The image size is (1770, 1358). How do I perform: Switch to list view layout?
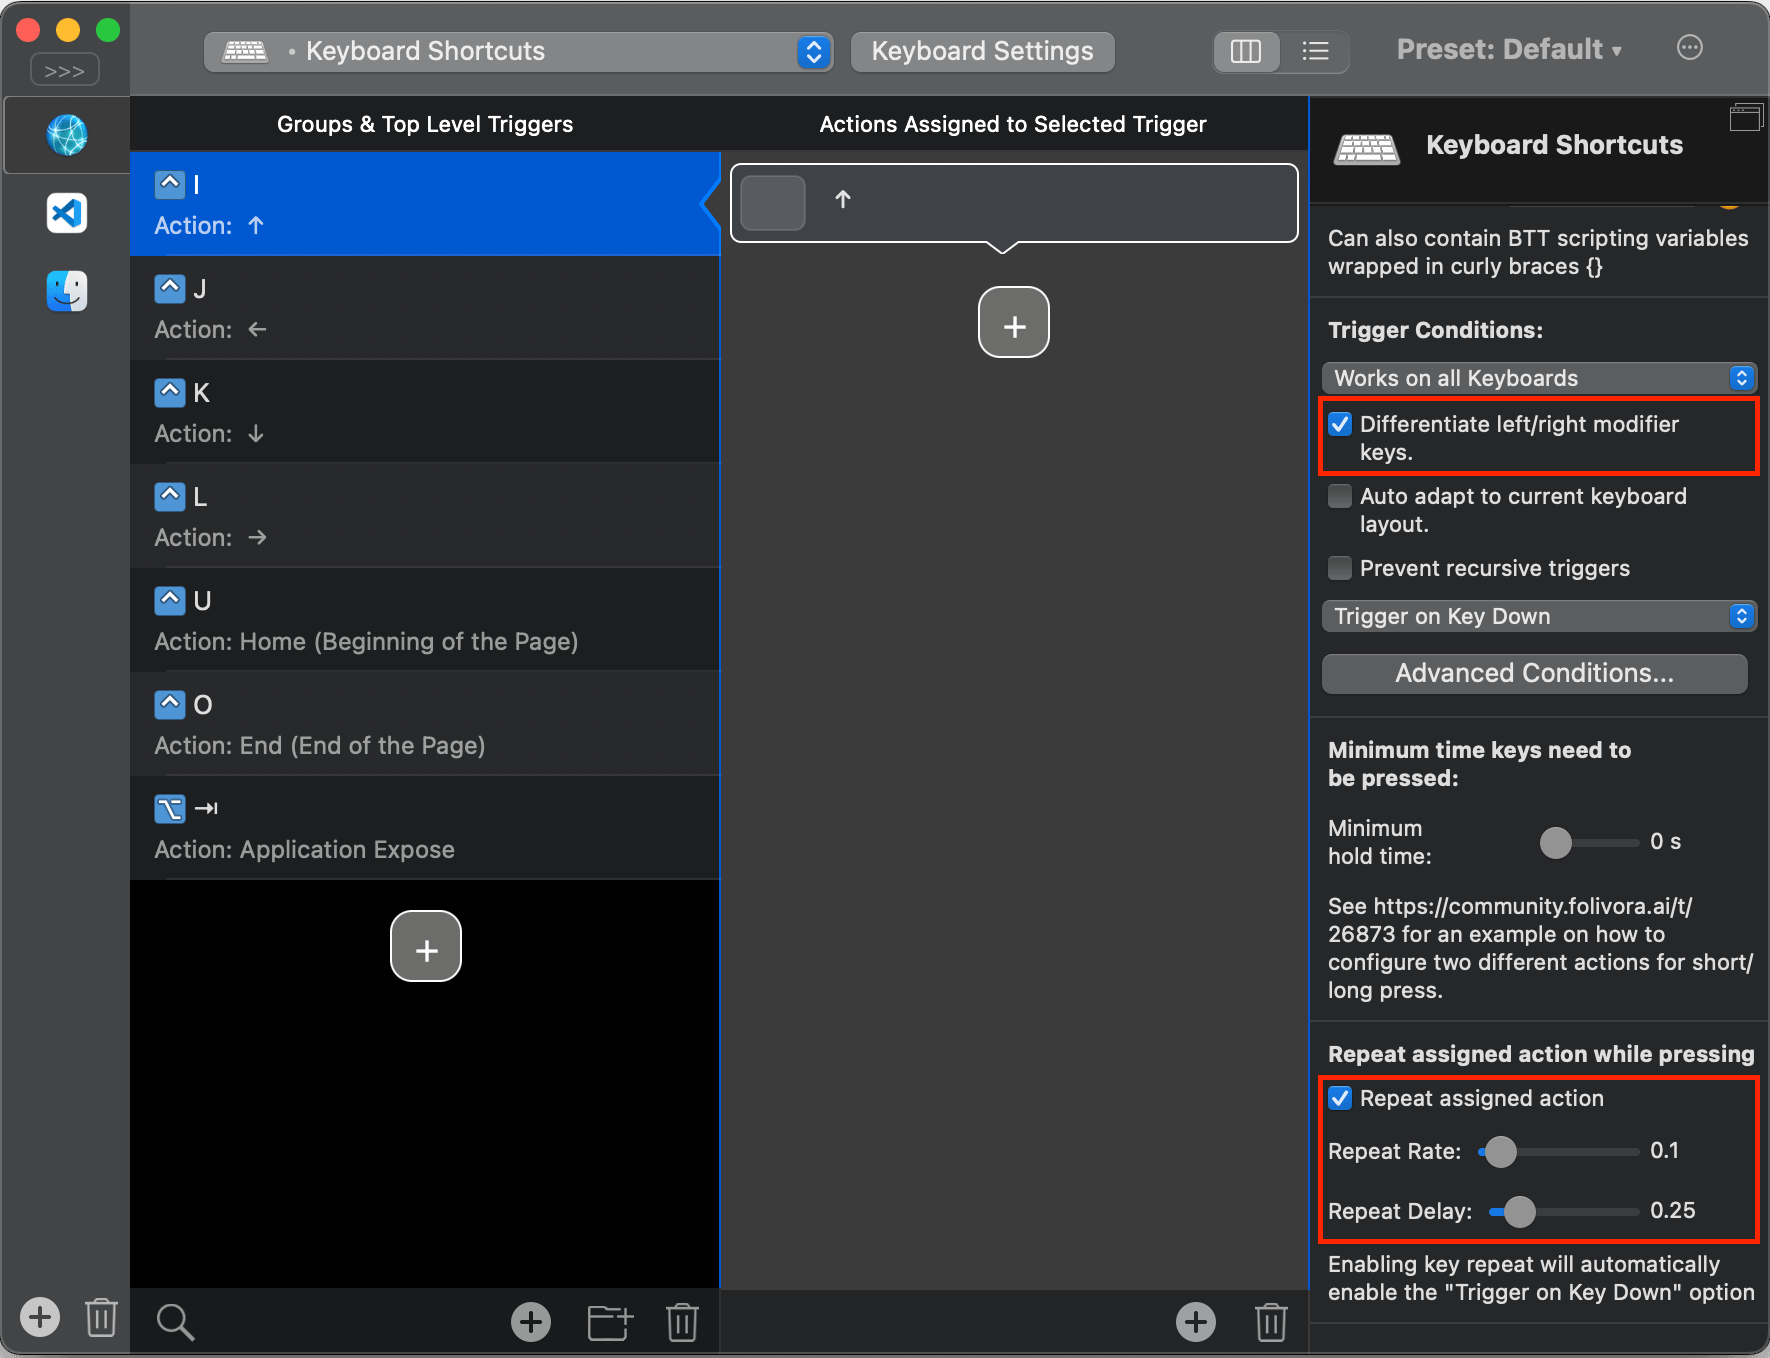pos(1315,51)
